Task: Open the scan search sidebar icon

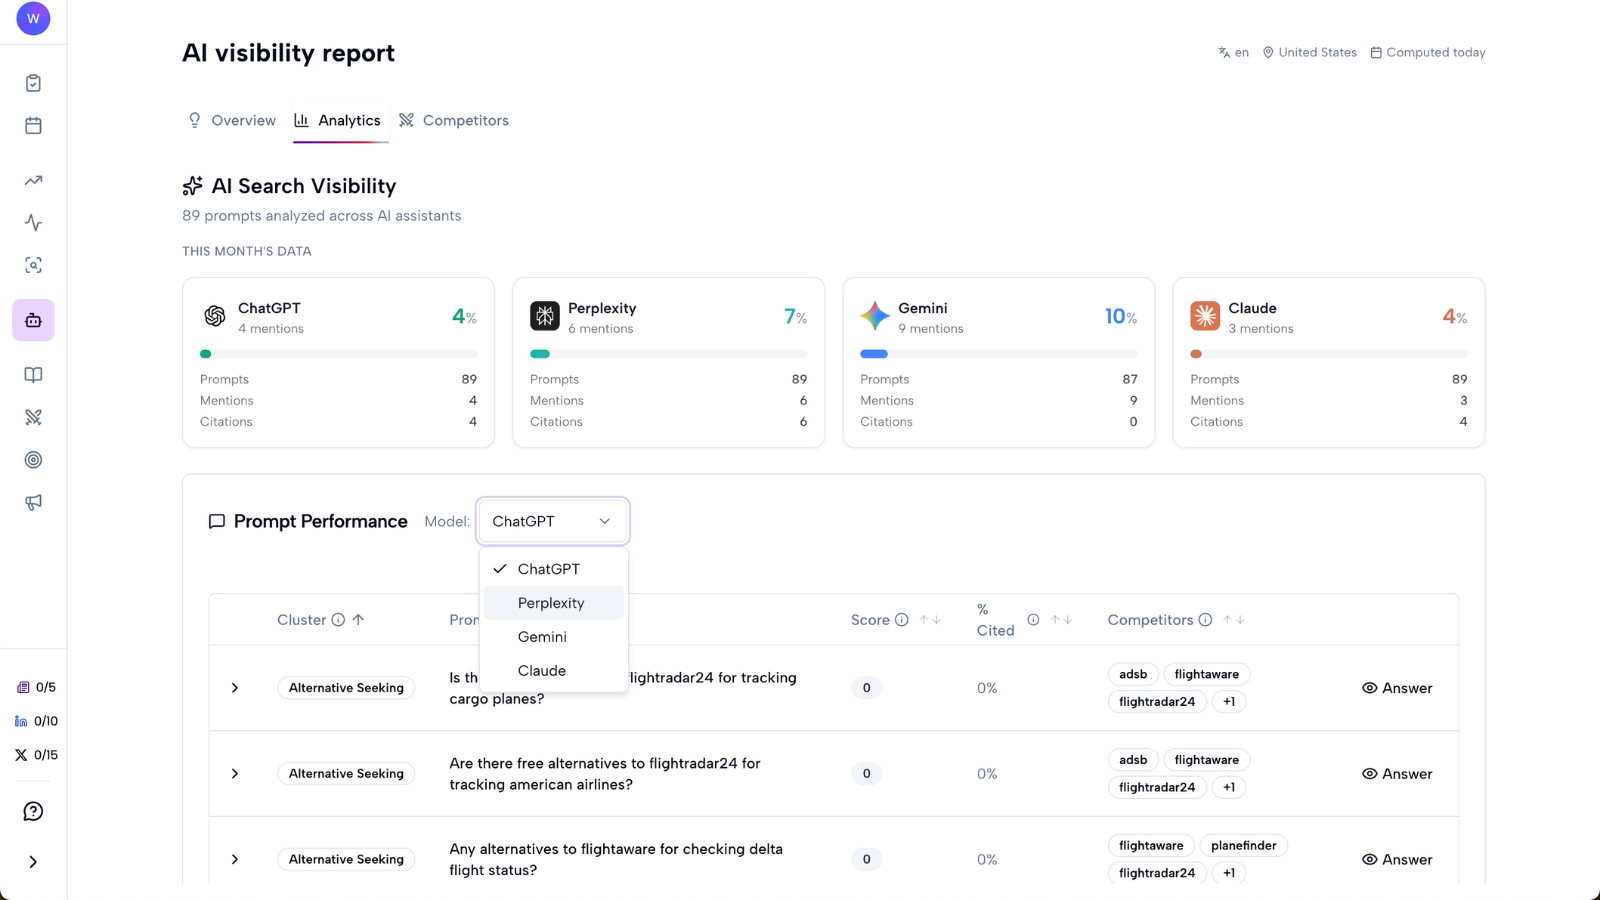Action: 33,265
